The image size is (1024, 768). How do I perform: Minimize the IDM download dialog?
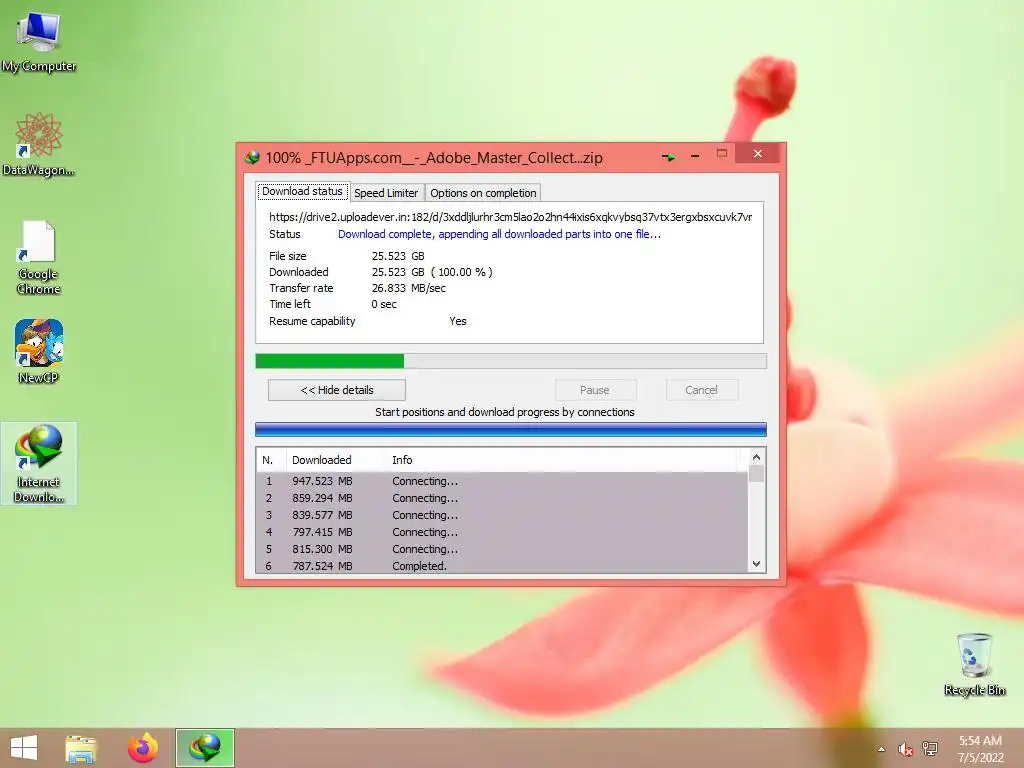[x=695, y=156]
